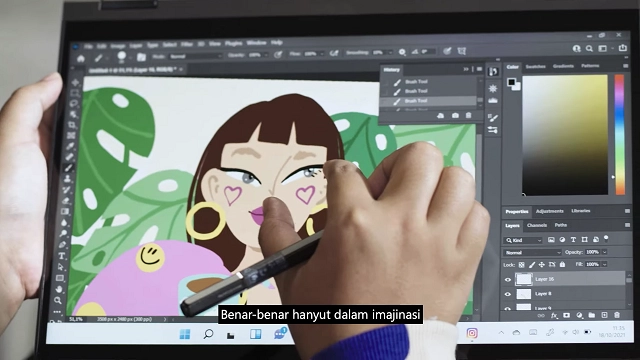Select the Blur (droplet) tool
640x360 pixels.
pos(64,222)
